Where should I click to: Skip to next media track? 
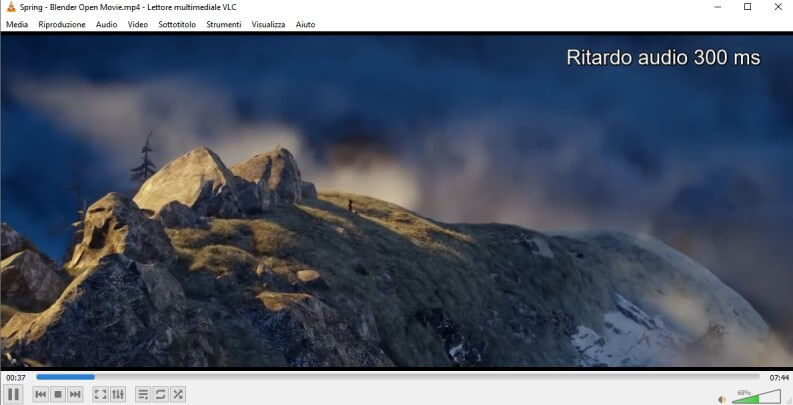point(75,394)
